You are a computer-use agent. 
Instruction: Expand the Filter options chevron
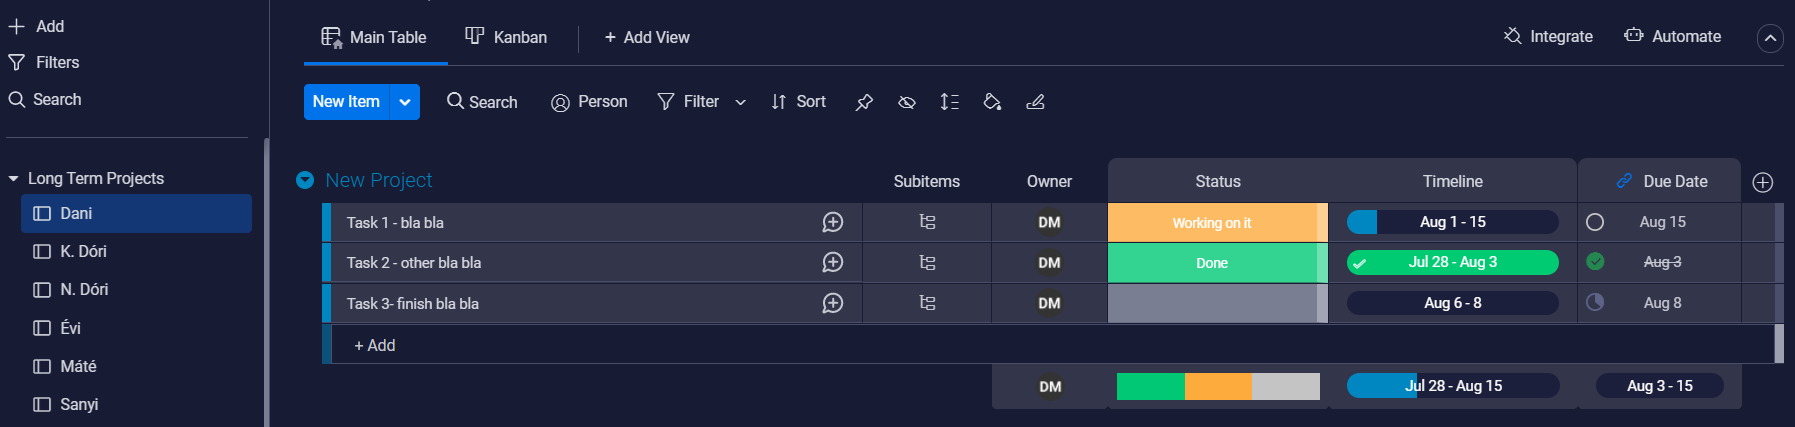coord(740,102)
